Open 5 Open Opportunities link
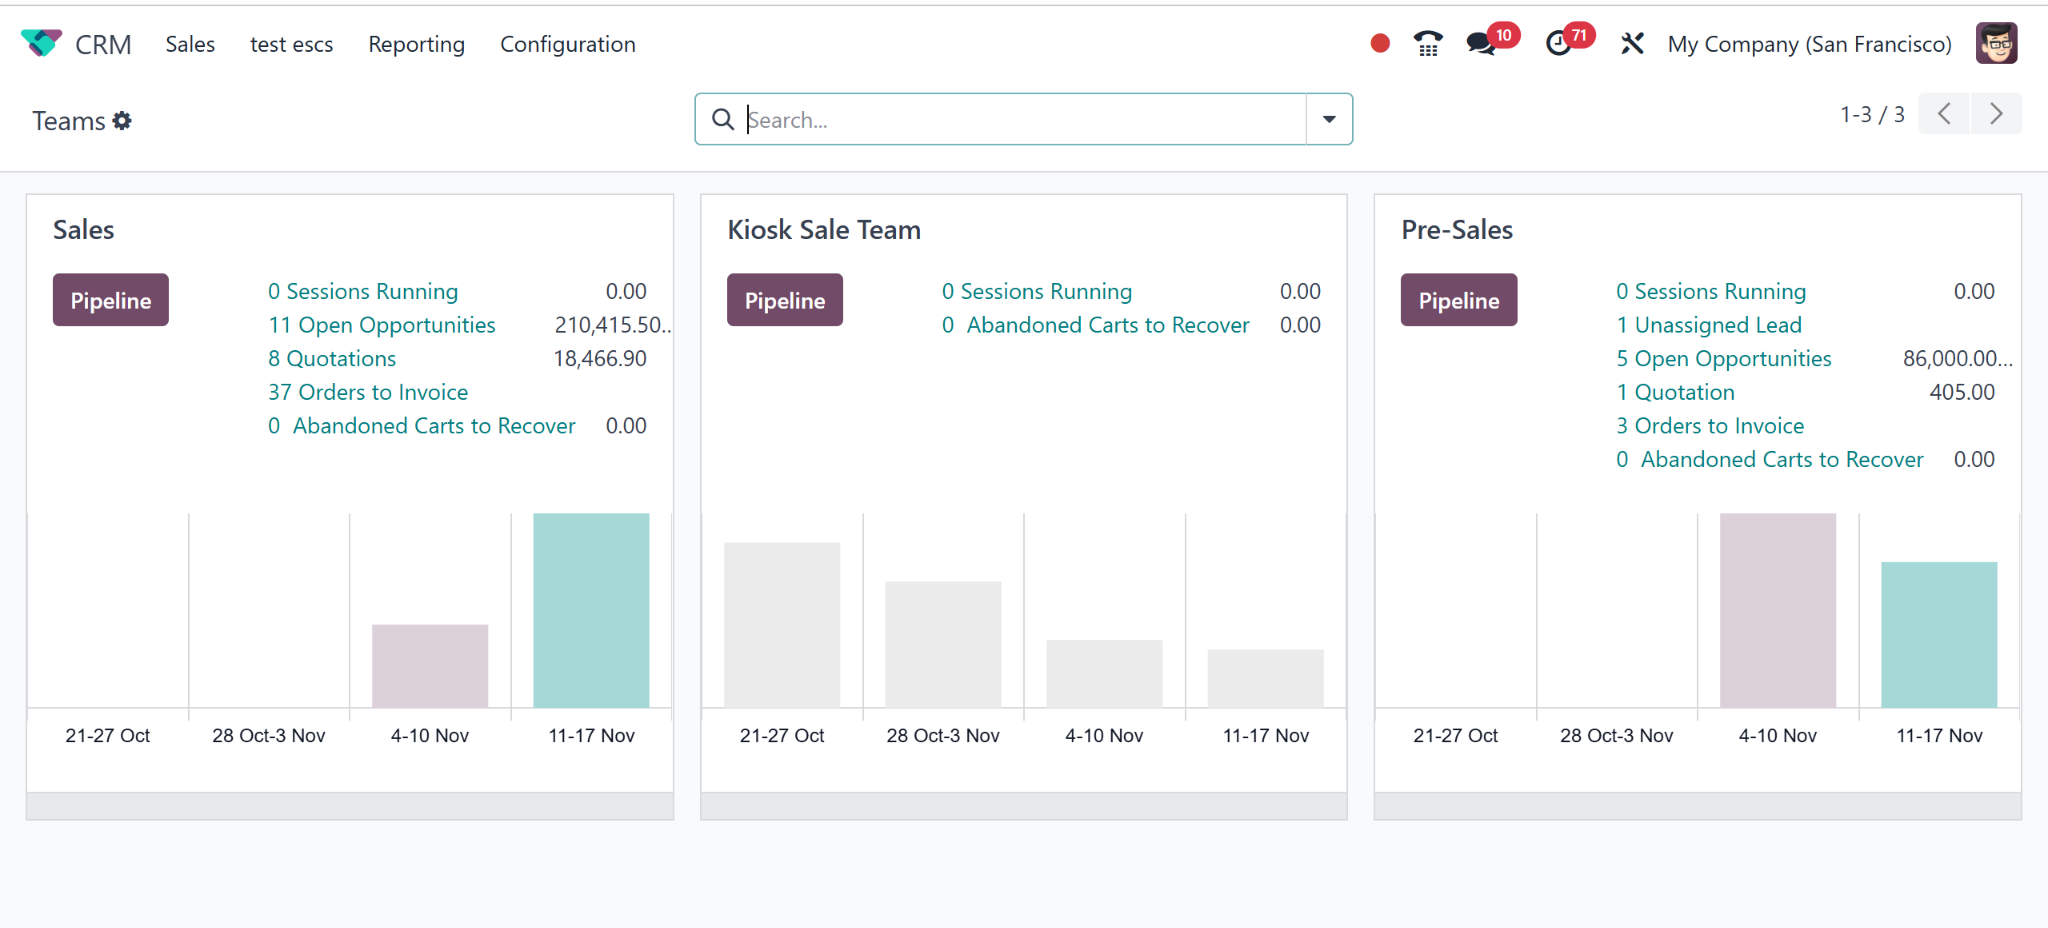Screen dimensions: 2048x928 (1724, 358)
